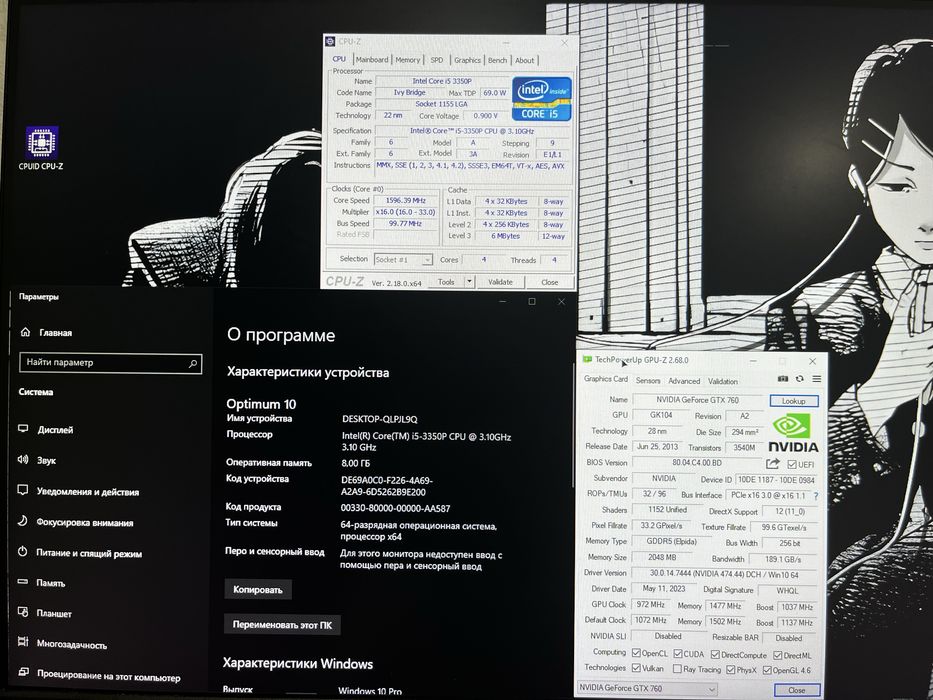Open GPU-Z hamburger menu icon
Viewport: 933px width, 700px height.
(x=816, y=379)
